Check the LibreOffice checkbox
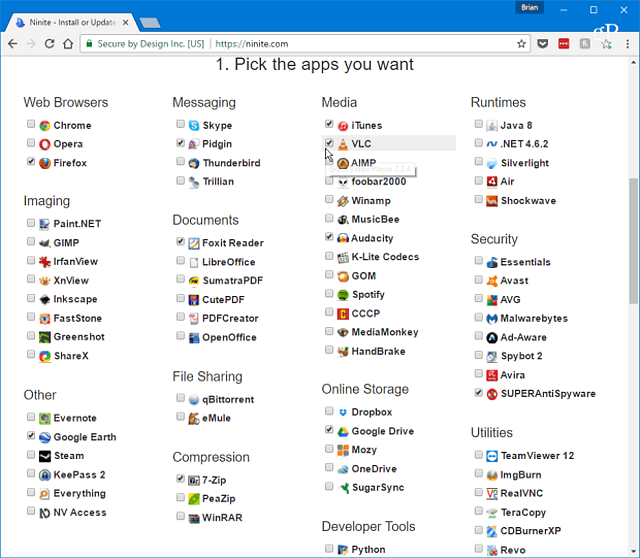The image size is (640, 558). point(180,260)
